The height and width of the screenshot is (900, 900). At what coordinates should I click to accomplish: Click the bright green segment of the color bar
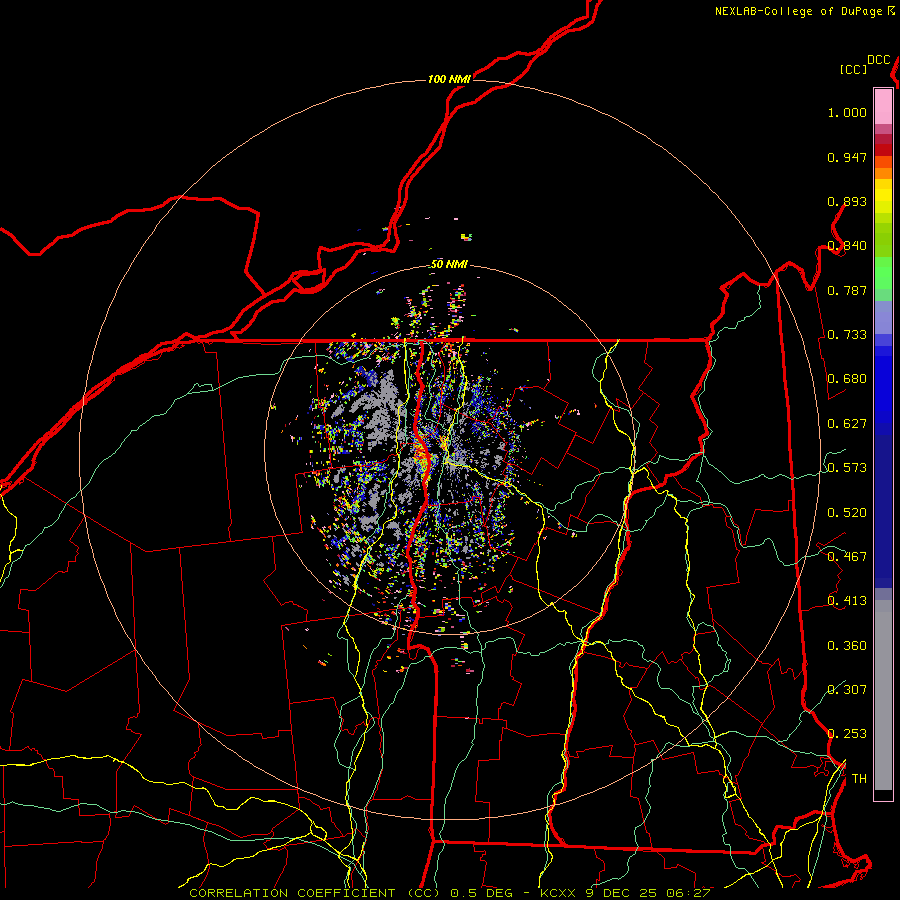click(x=883, y=273)
